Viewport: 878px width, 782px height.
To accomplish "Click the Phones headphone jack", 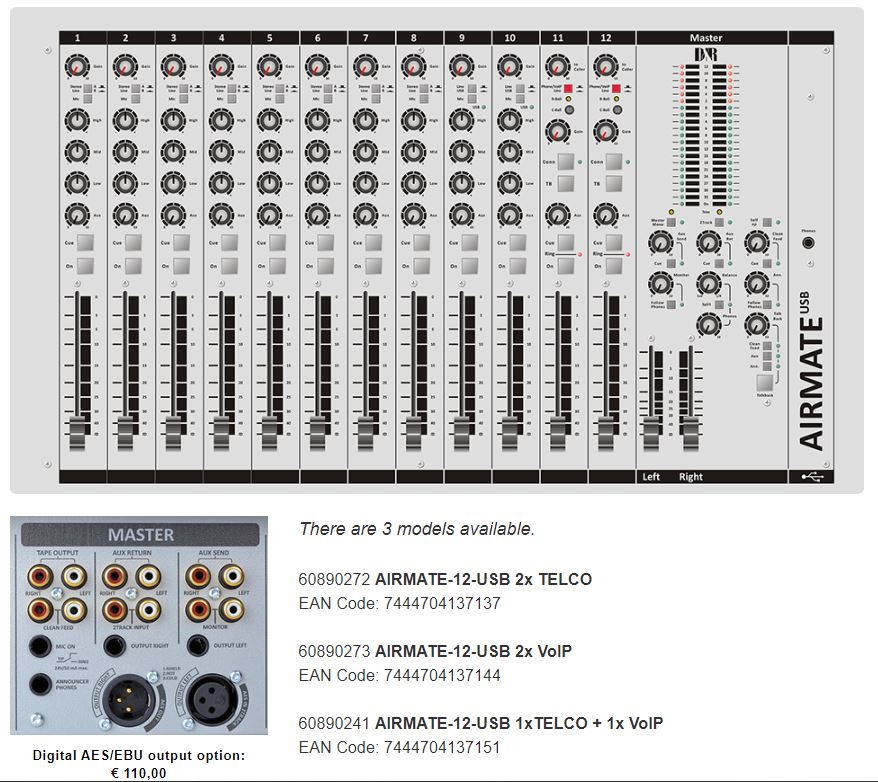I will coord(808,243).
